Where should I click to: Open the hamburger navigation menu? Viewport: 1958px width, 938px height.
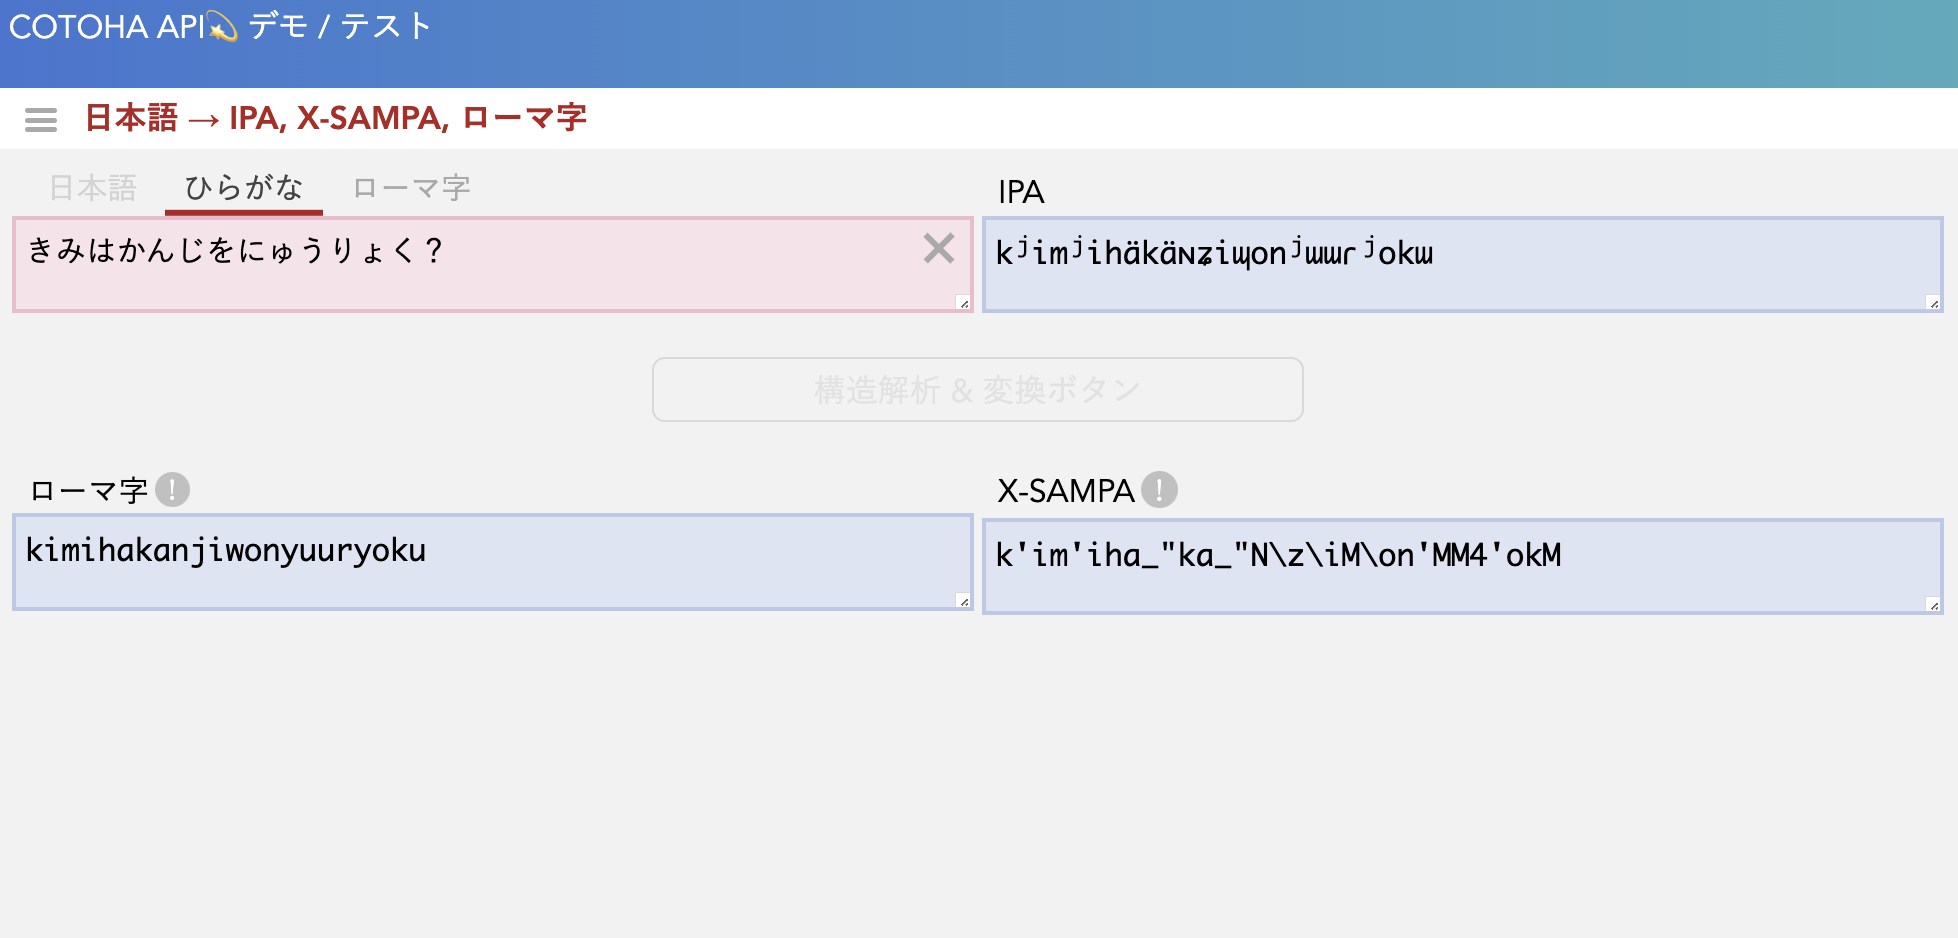(40, 119)
